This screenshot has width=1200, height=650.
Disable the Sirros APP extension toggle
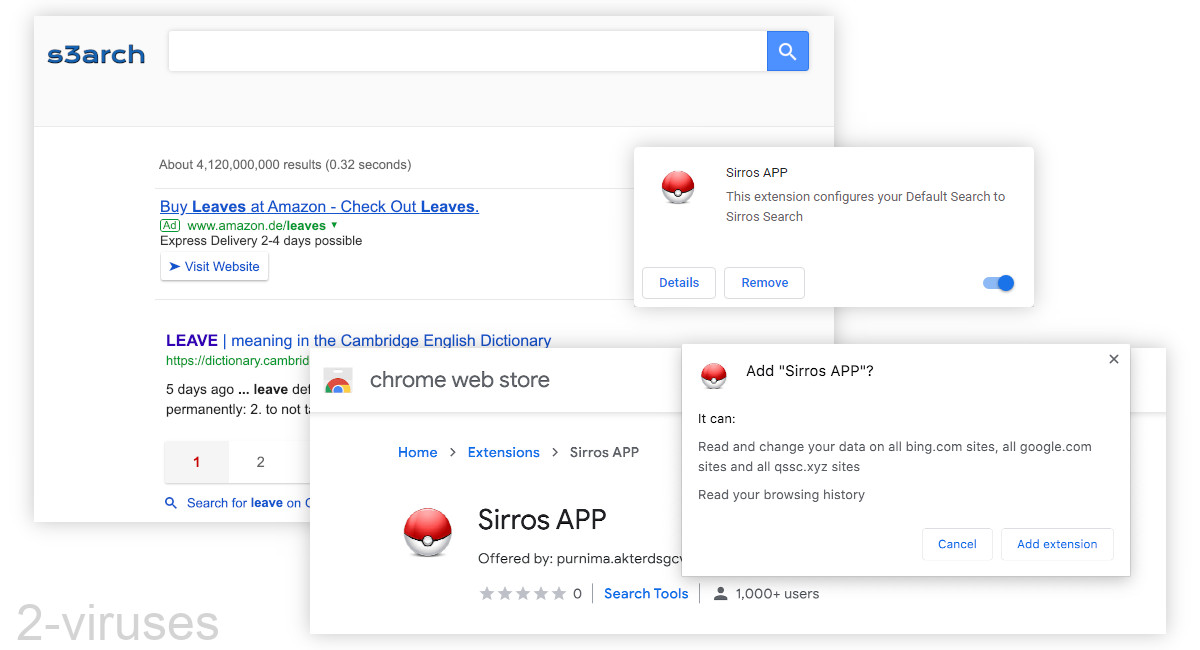click(997, 283)
